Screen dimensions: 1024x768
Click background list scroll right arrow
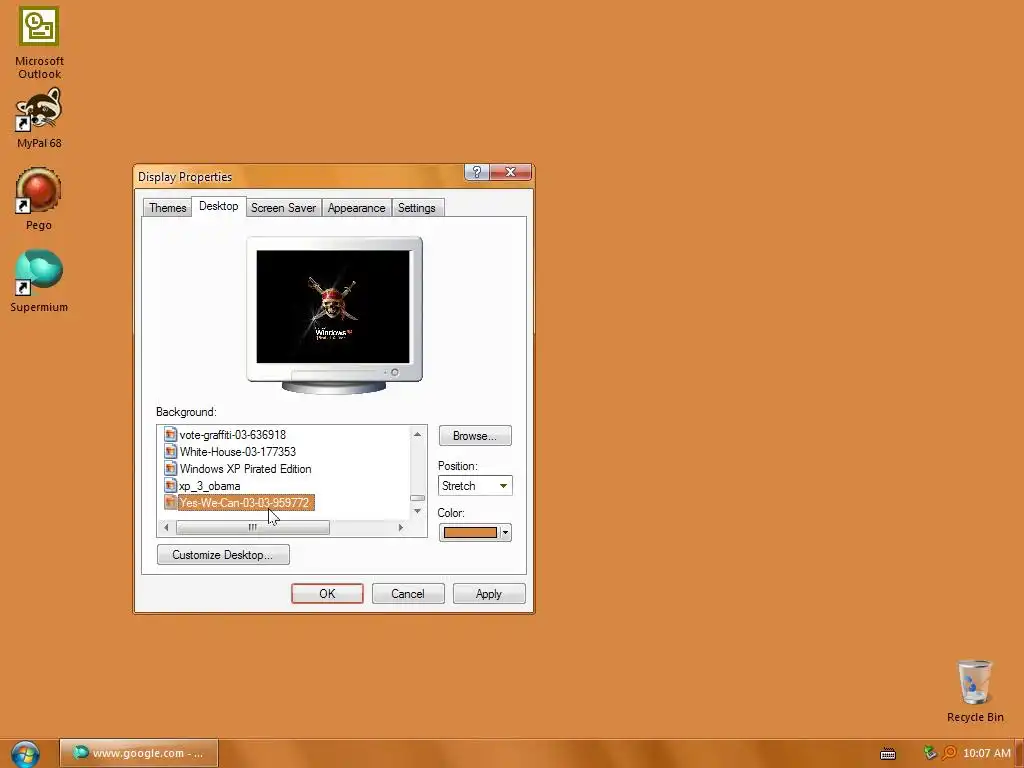click(401, 528)
